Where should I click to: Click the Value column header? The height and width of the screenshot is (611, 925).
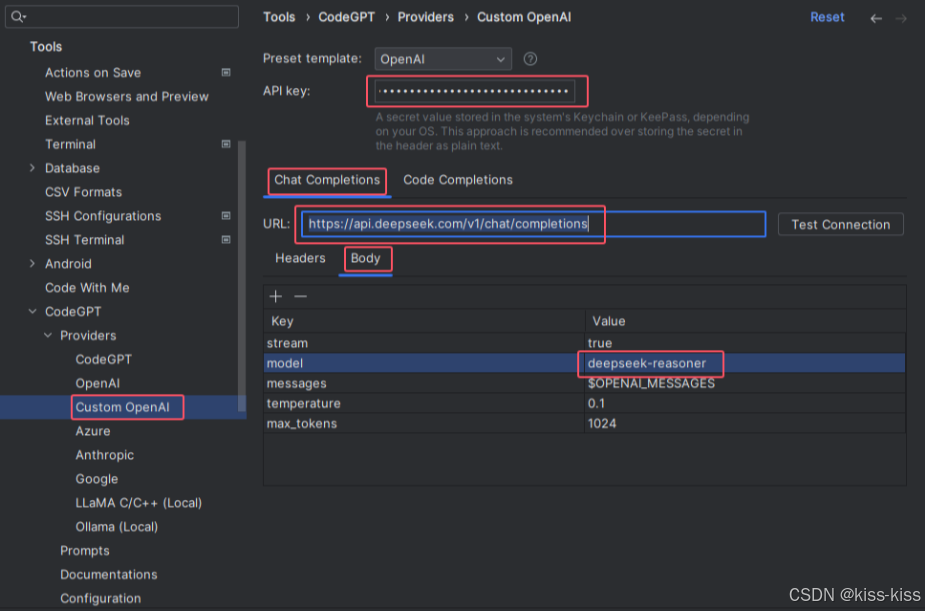coord(744,321)
